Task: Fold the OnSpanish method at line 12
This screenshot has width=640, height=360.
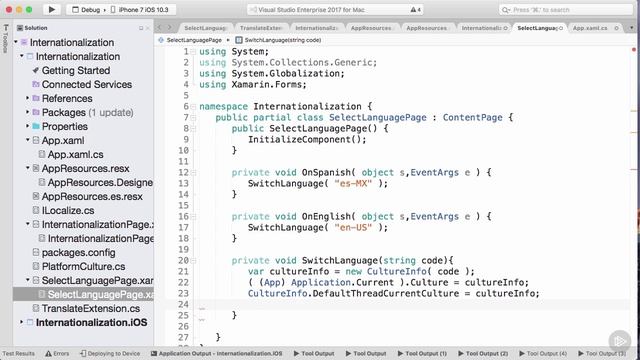Action: [193, 173]
